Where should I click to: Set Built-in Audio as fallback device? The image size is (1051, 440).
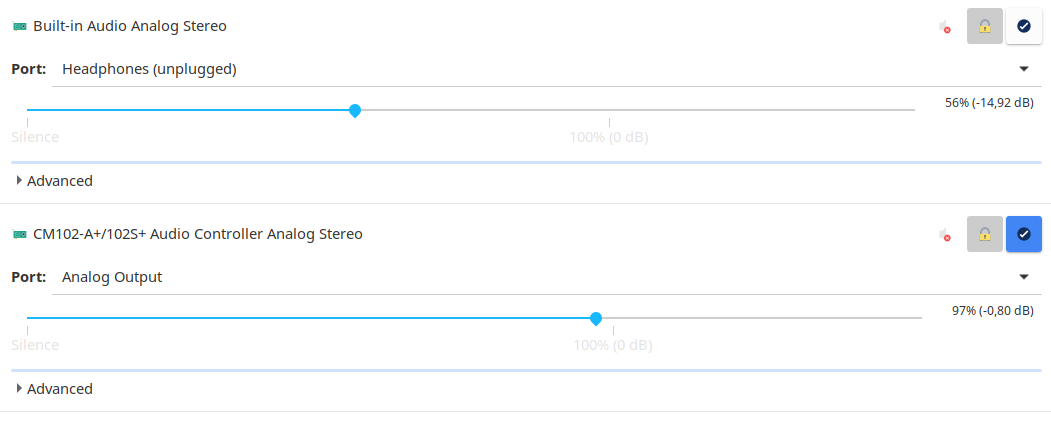click(x=1024, y=26)
